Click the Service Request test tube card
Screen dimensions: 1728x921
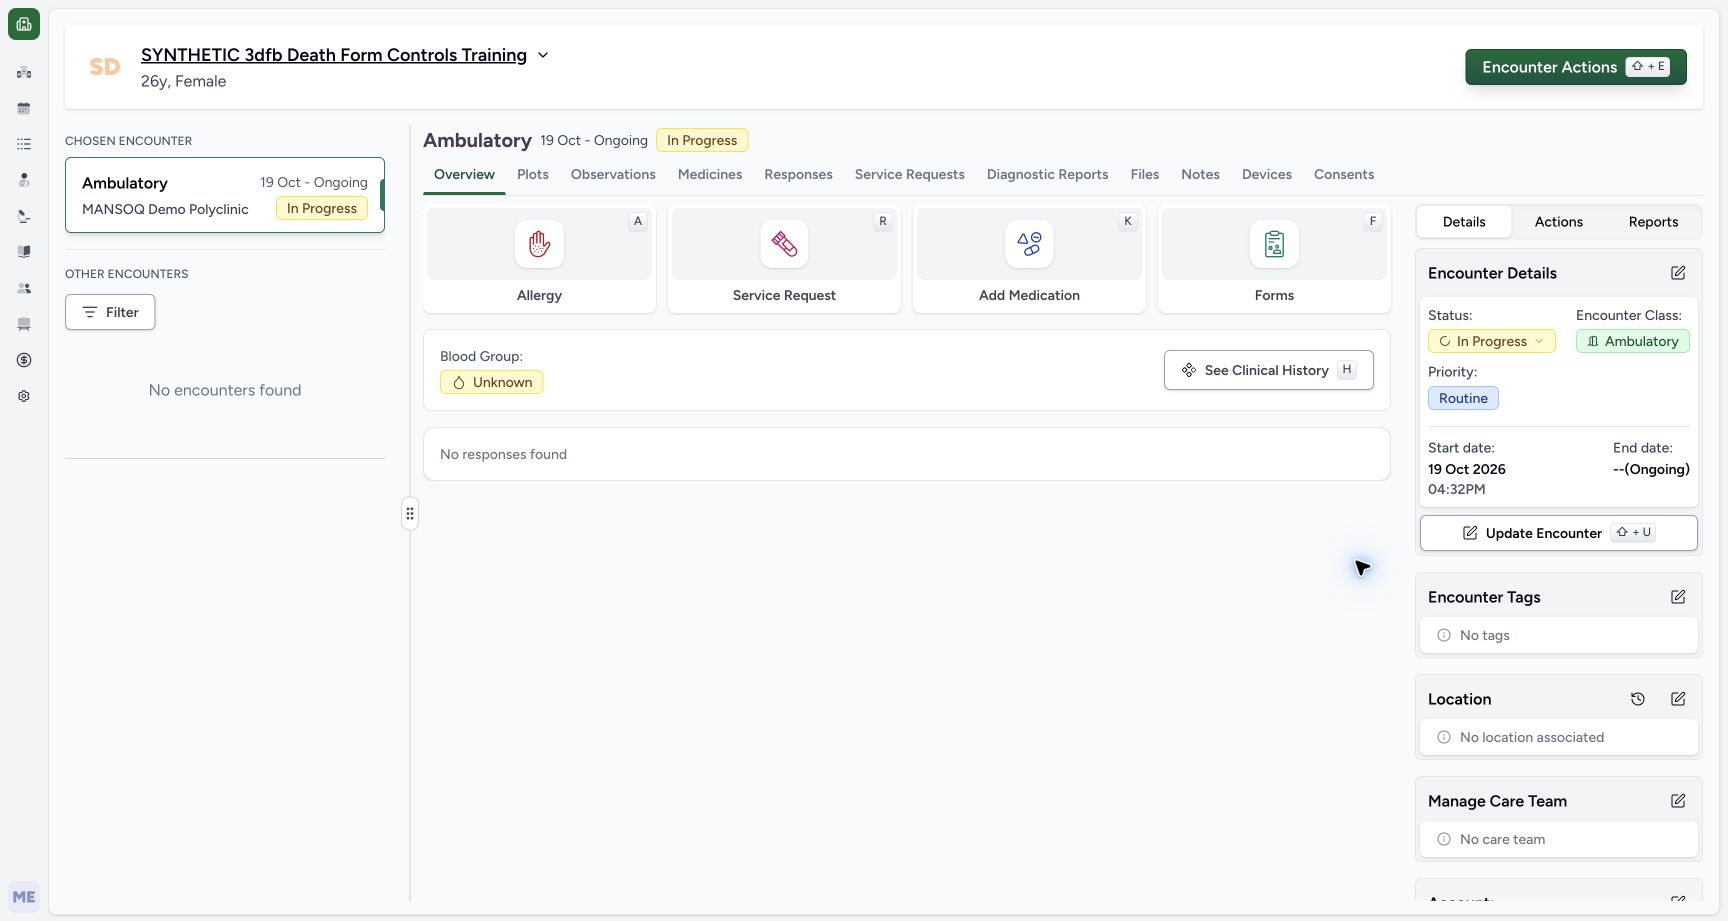point(784,259)
